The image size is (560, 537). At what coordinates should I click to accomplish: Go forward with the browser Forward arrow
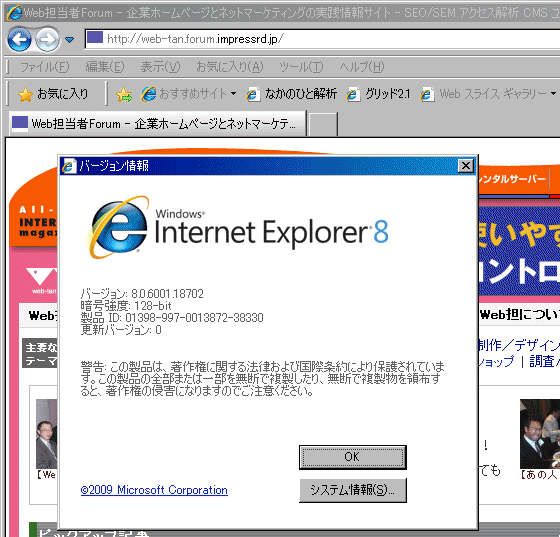48,40
